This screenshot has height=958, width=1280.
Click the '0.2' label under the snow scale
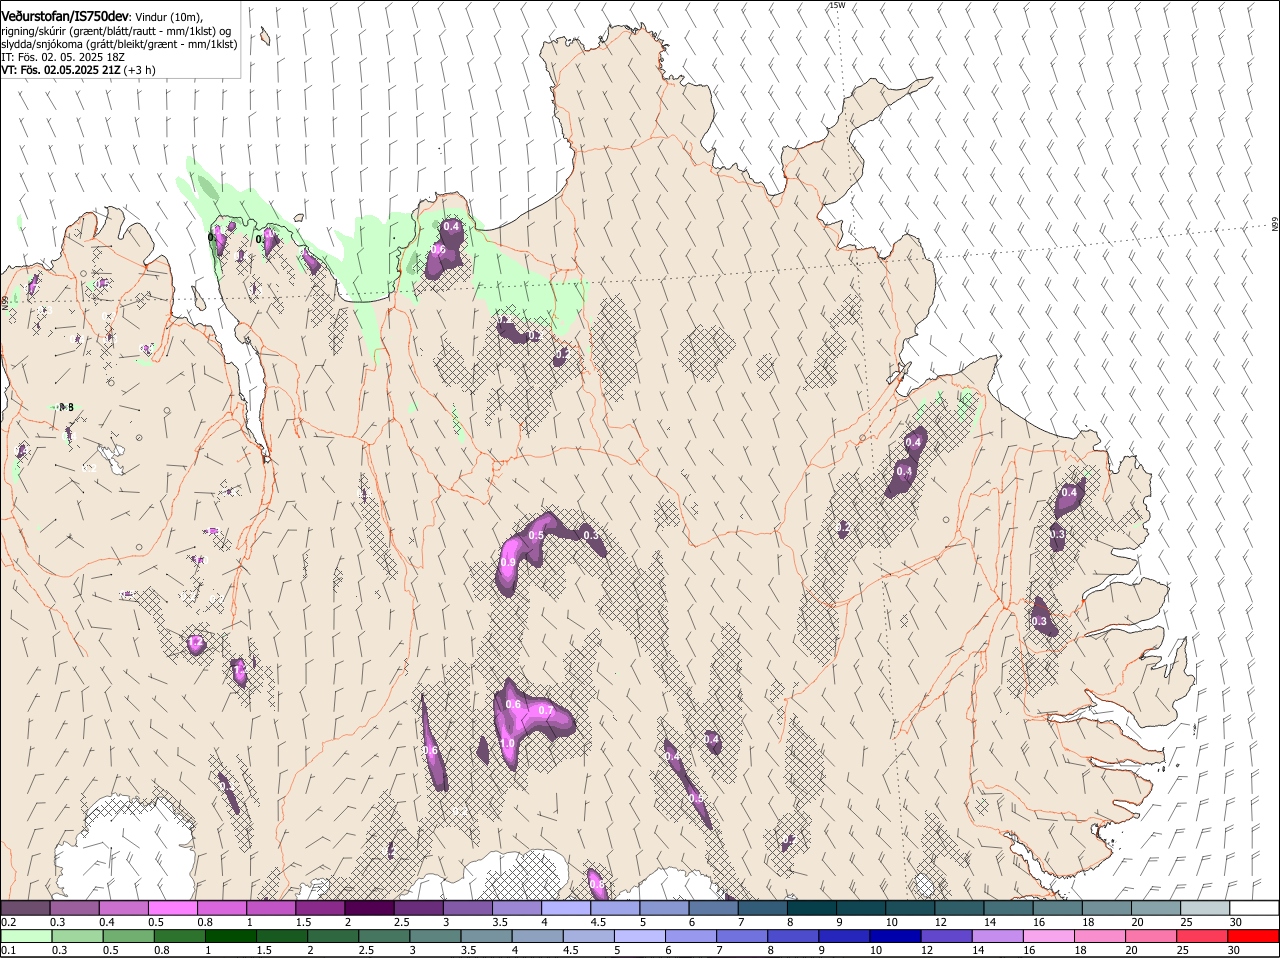pos(8,921)
